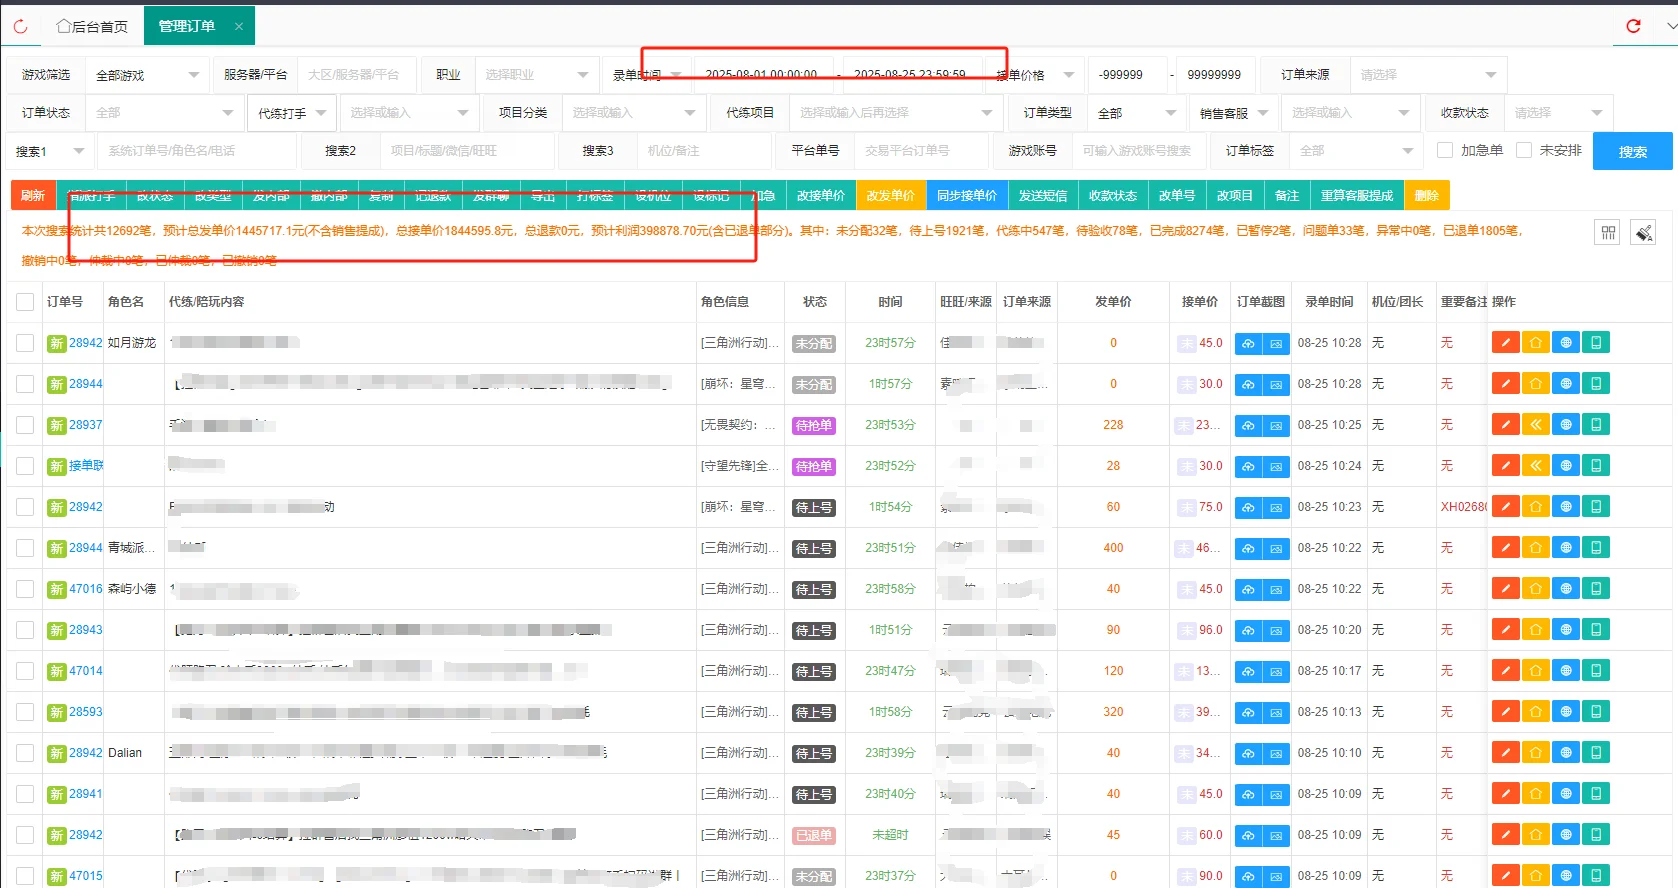
Task: Click the cloud upload icon for order 28943
Action: point(1248,631)
